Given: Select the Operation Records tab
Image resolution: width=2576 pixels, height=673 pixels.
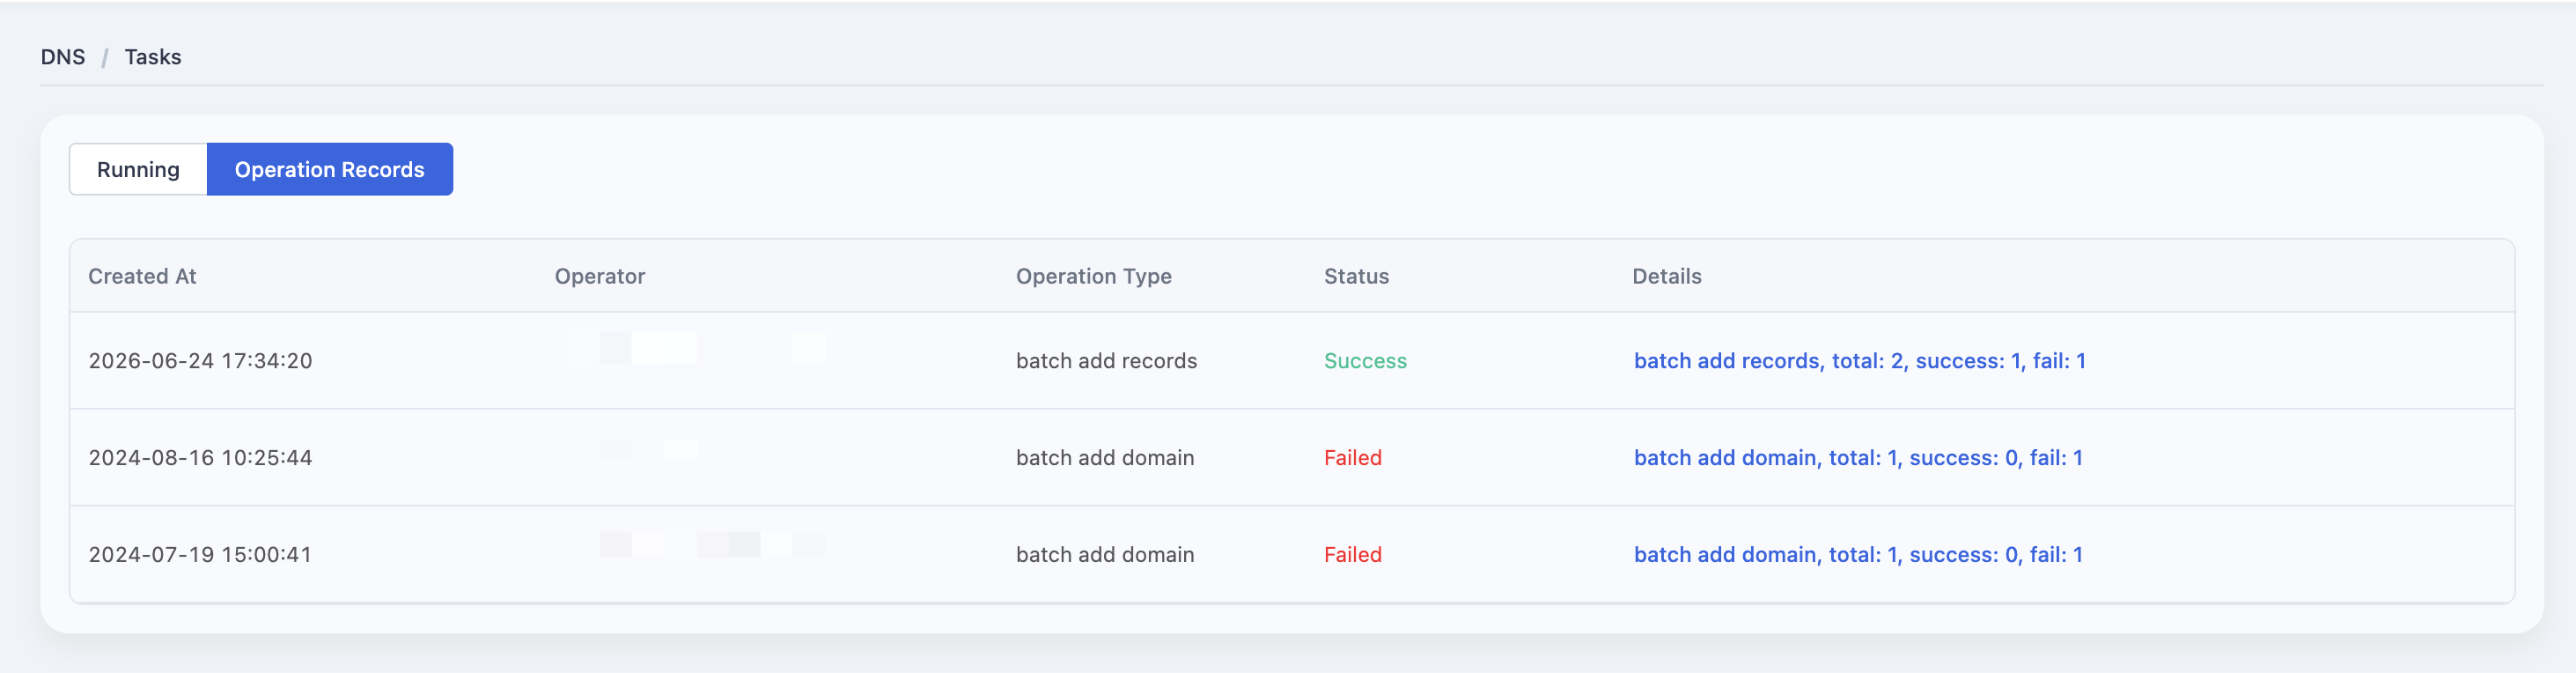Looking at the screenshot, I should (329, 169).
